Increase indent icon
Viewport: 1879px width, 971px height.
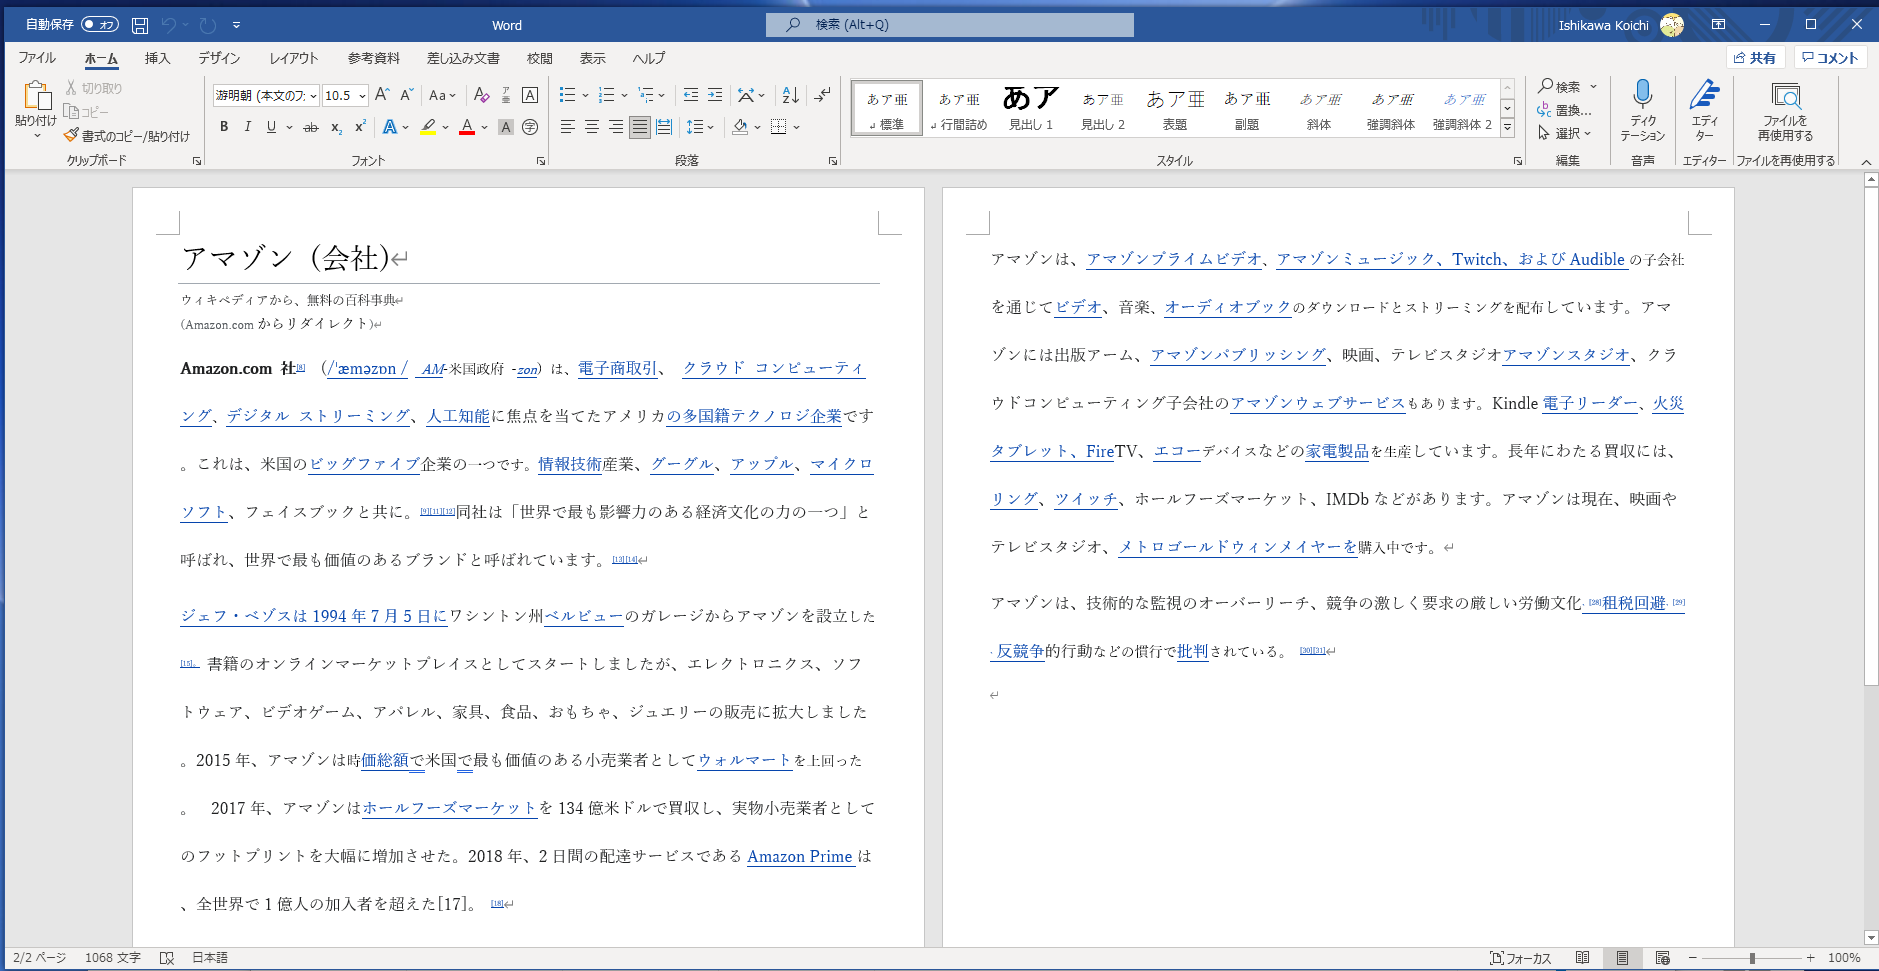pos(715,95)
